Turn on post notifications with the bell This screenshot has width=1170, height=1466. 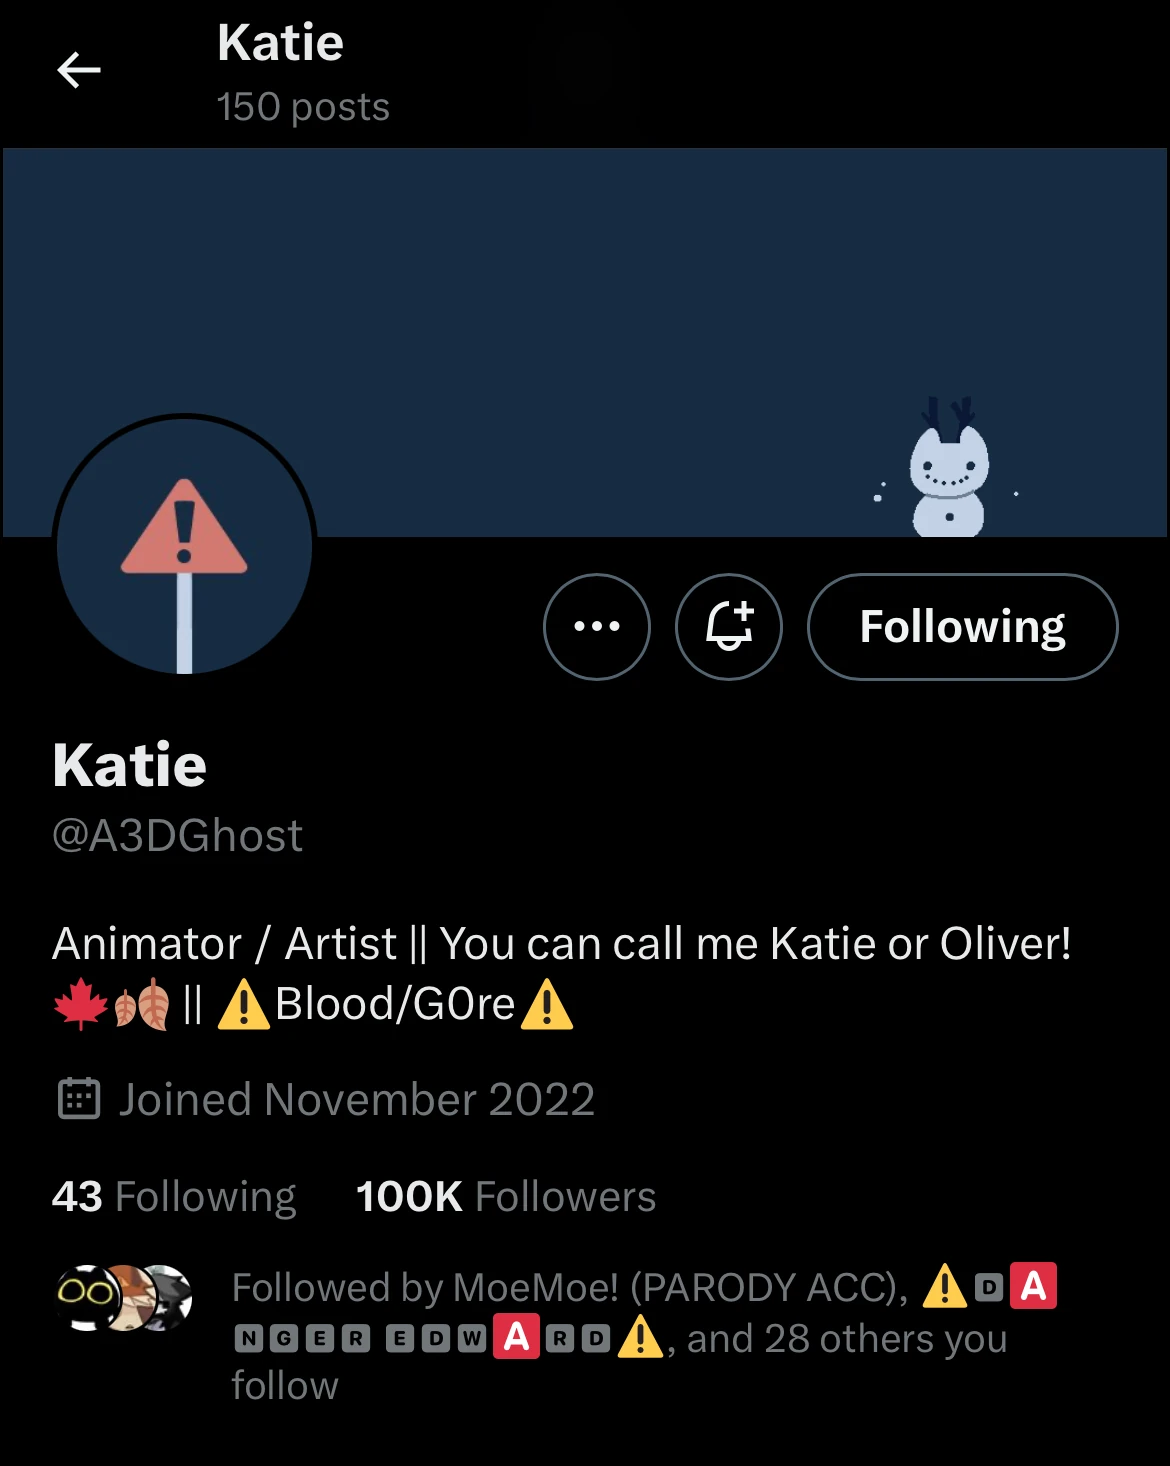click(x=729, y=627)
